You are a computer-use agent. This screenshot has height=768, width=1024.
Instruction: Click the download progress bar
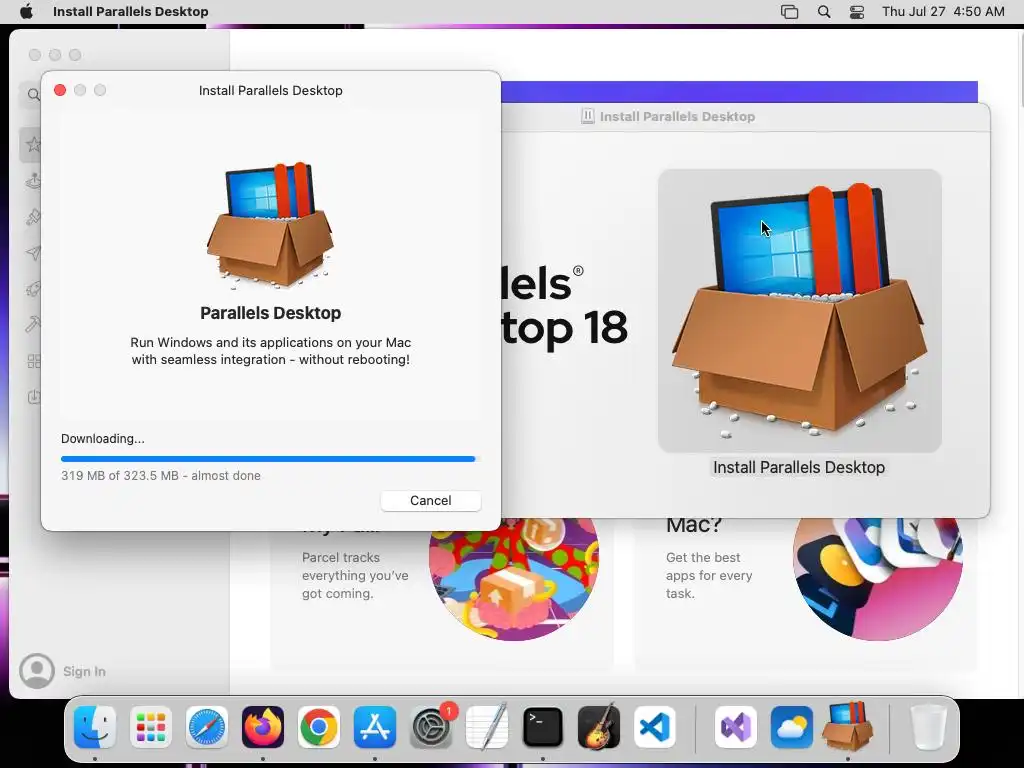pyautogui.click(x=270, y=459)
